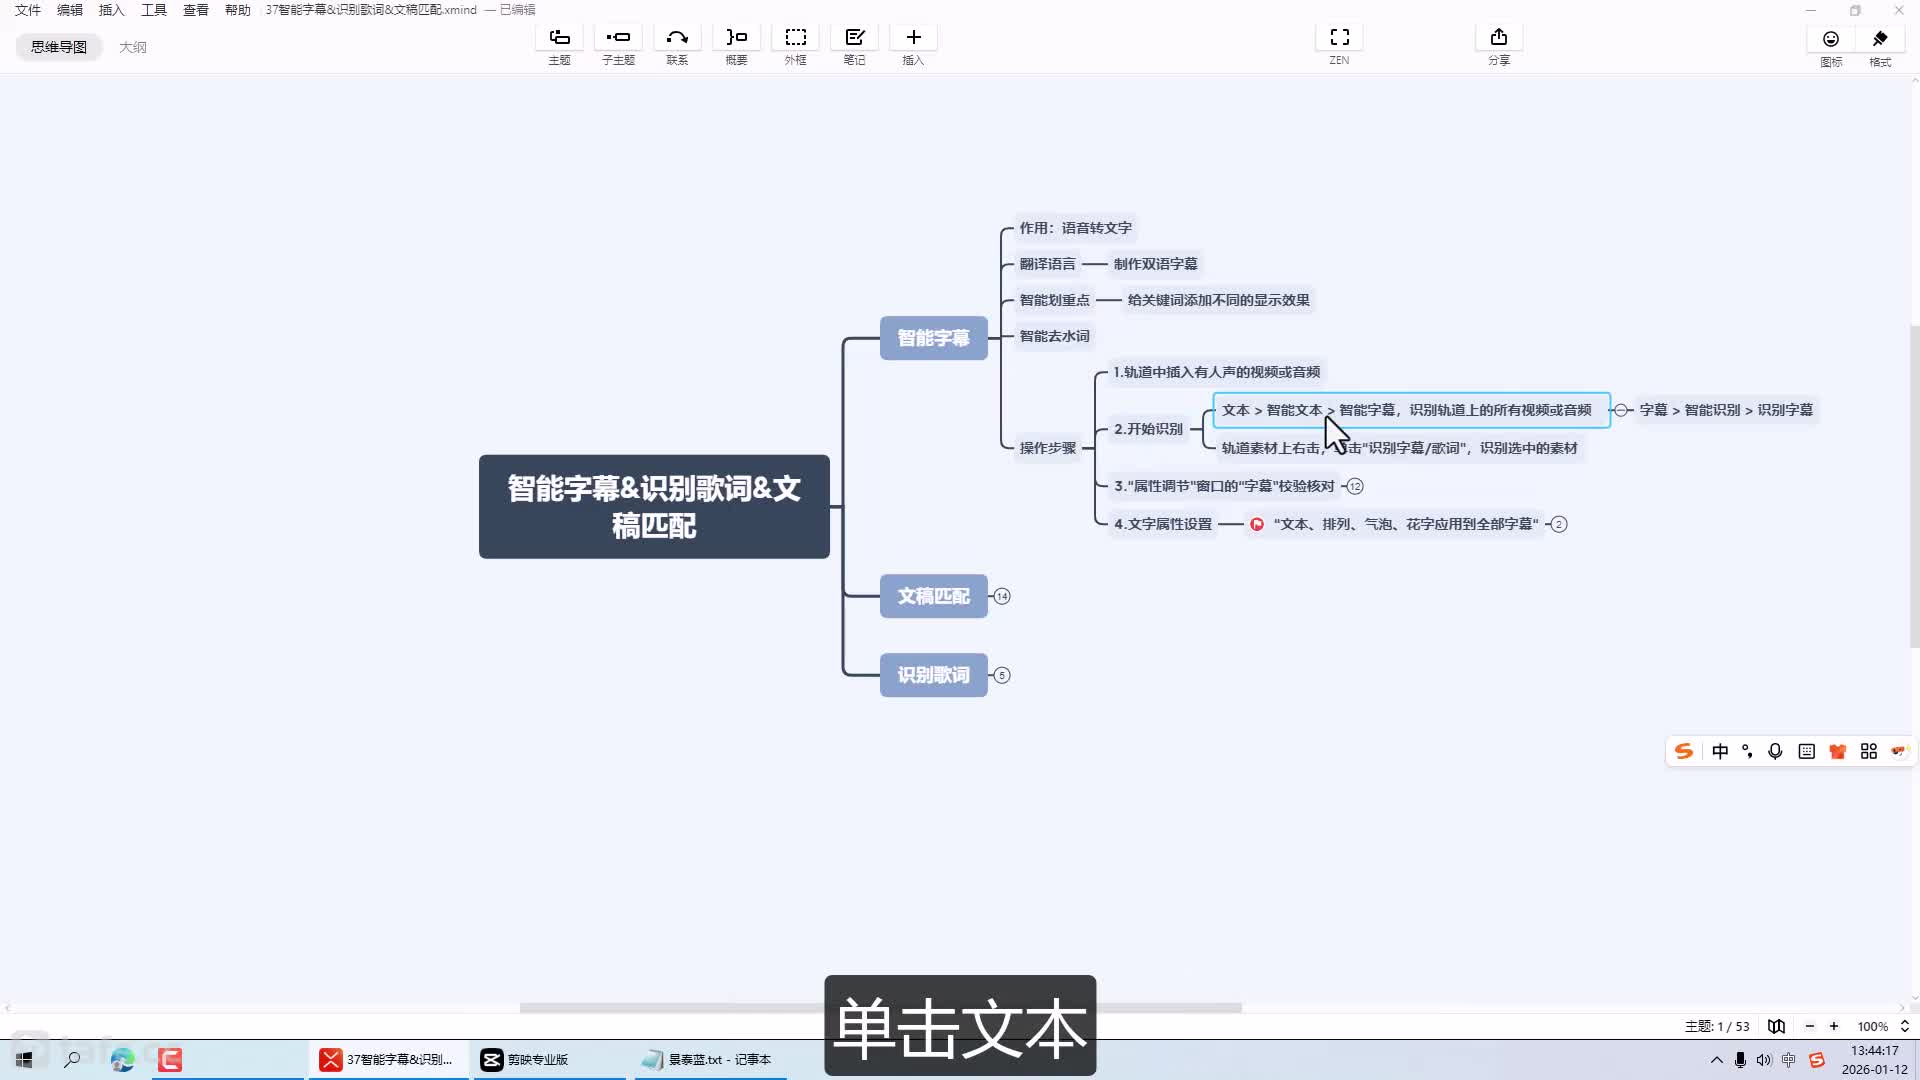Screen dimensions: 1920x1080
Task: Click the 外框 boundary icon
Action: click(795, 38)
